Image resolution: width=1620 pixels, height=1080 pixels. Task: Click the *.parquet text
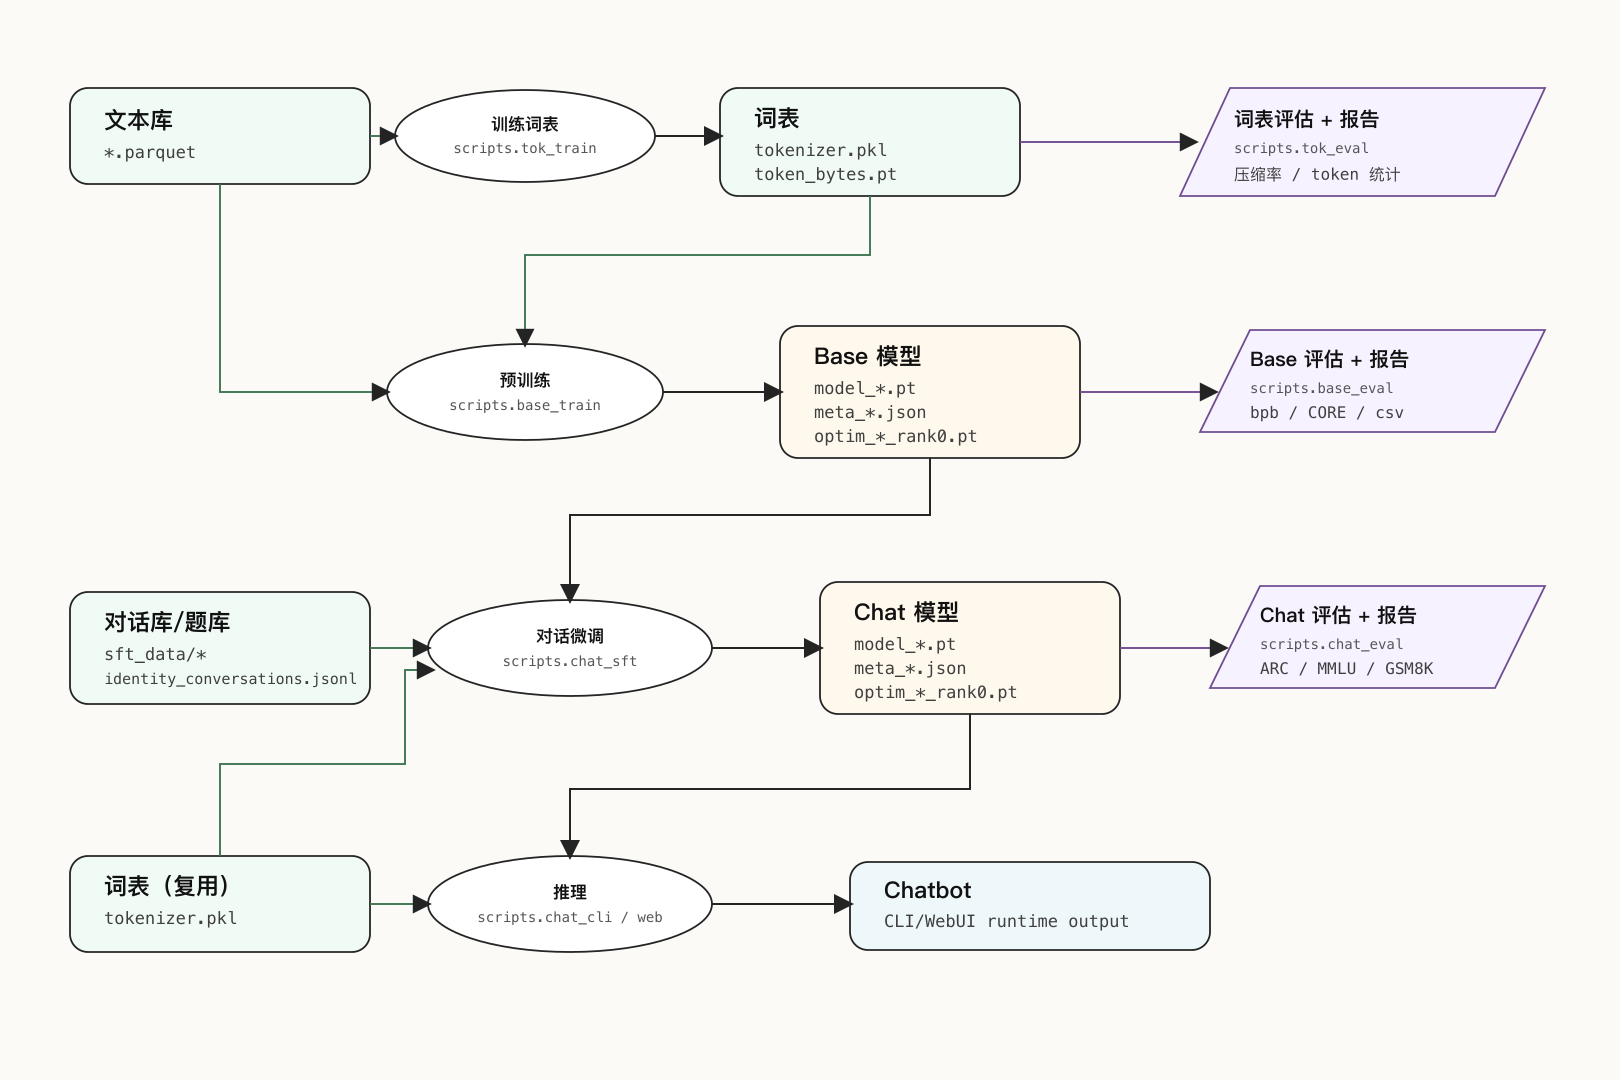click(150, 152)
